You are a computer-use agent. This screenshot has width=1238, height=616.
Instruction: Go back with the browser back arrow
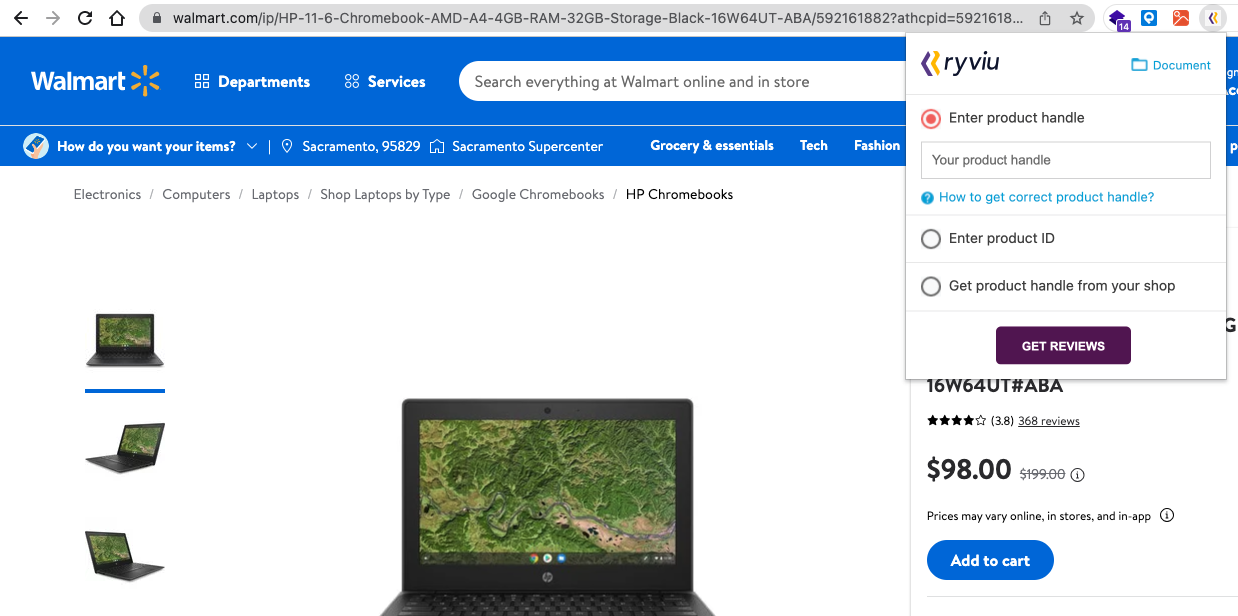(20, 18)
